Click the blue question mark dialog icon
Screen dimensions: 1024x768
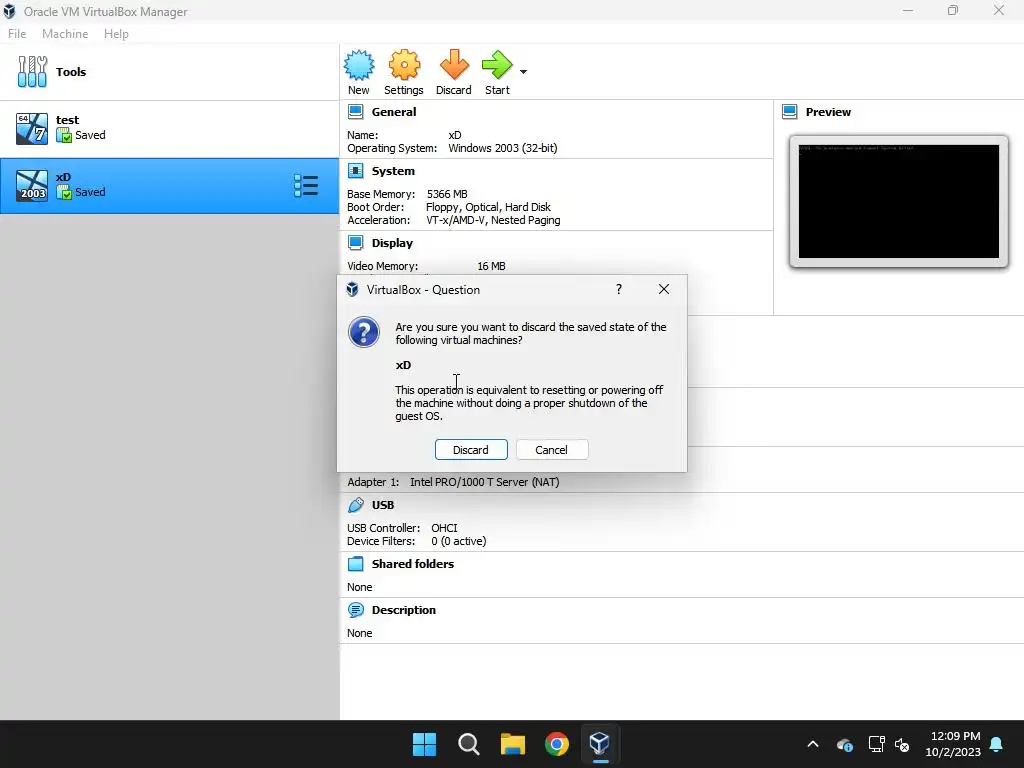pos(364,332)
